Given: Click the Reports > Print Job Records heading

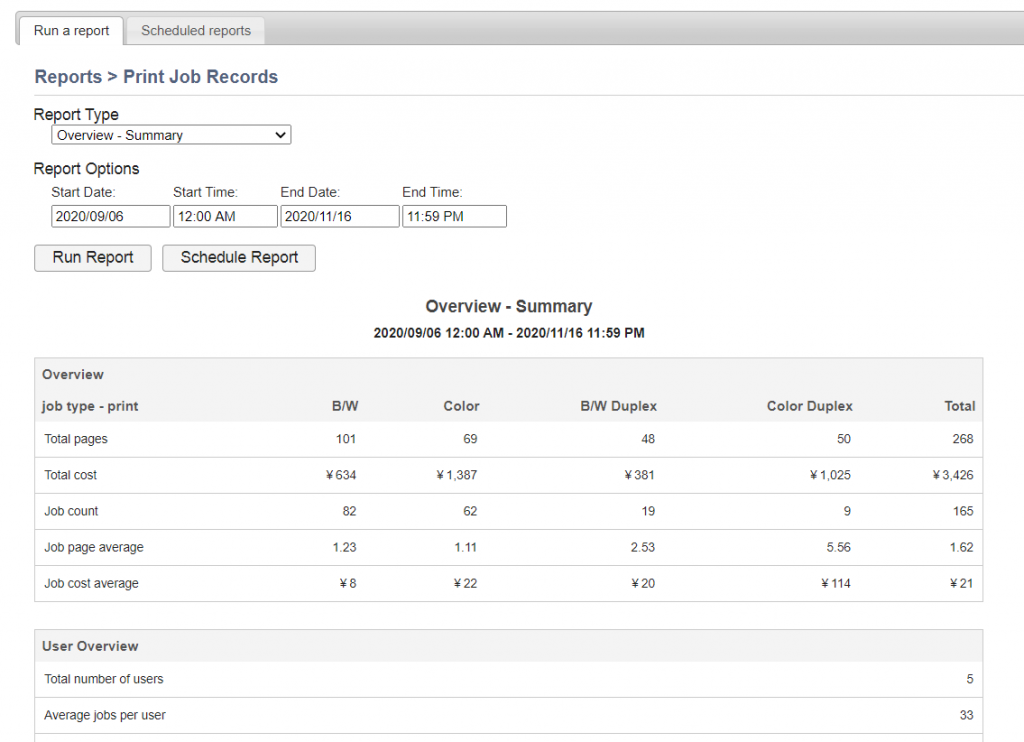Looking at the screenshot, I should pyautogui.click(x=156, y=77).
